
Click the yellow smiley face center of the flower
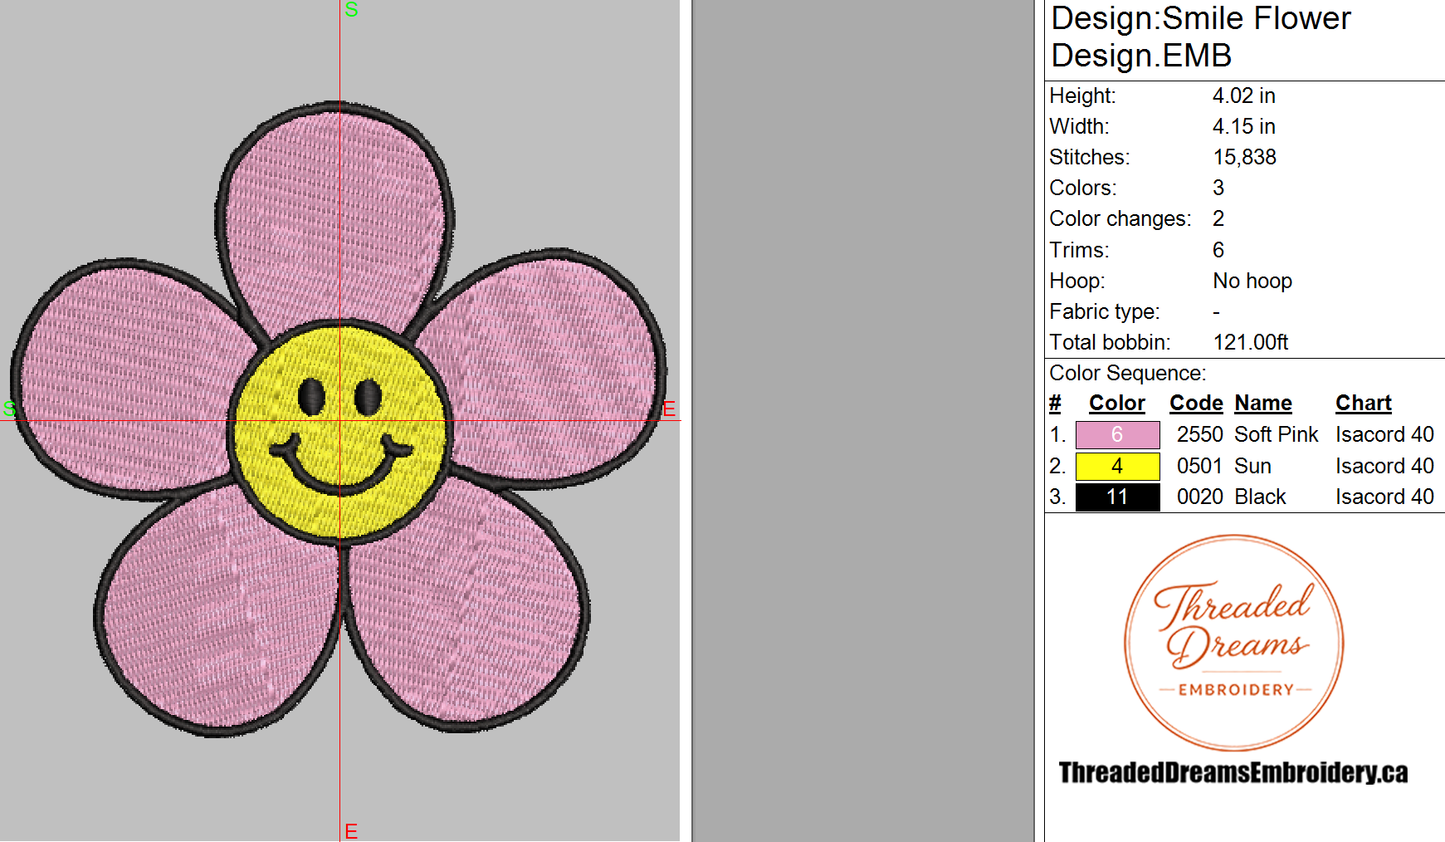[x=340, y=432]
